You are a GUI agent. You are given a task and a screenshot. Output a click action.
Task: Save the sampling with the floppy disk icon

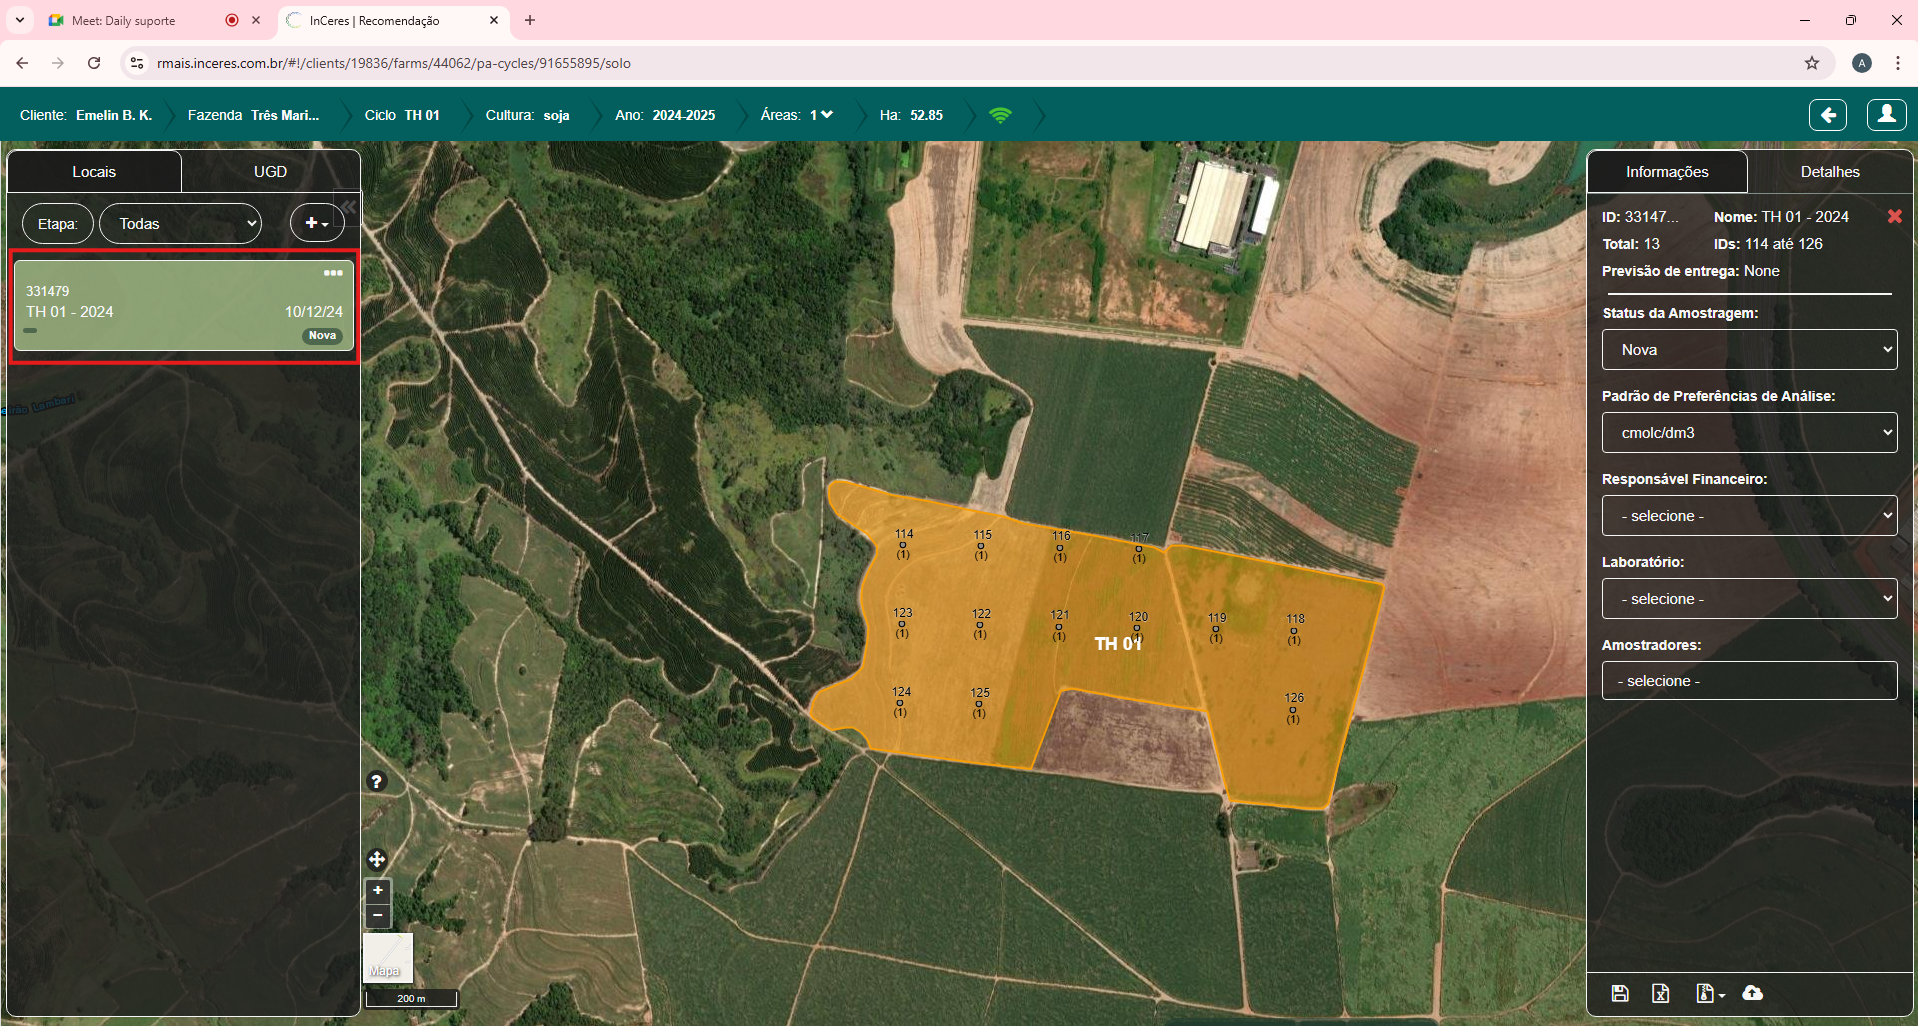click(1620, 993)
